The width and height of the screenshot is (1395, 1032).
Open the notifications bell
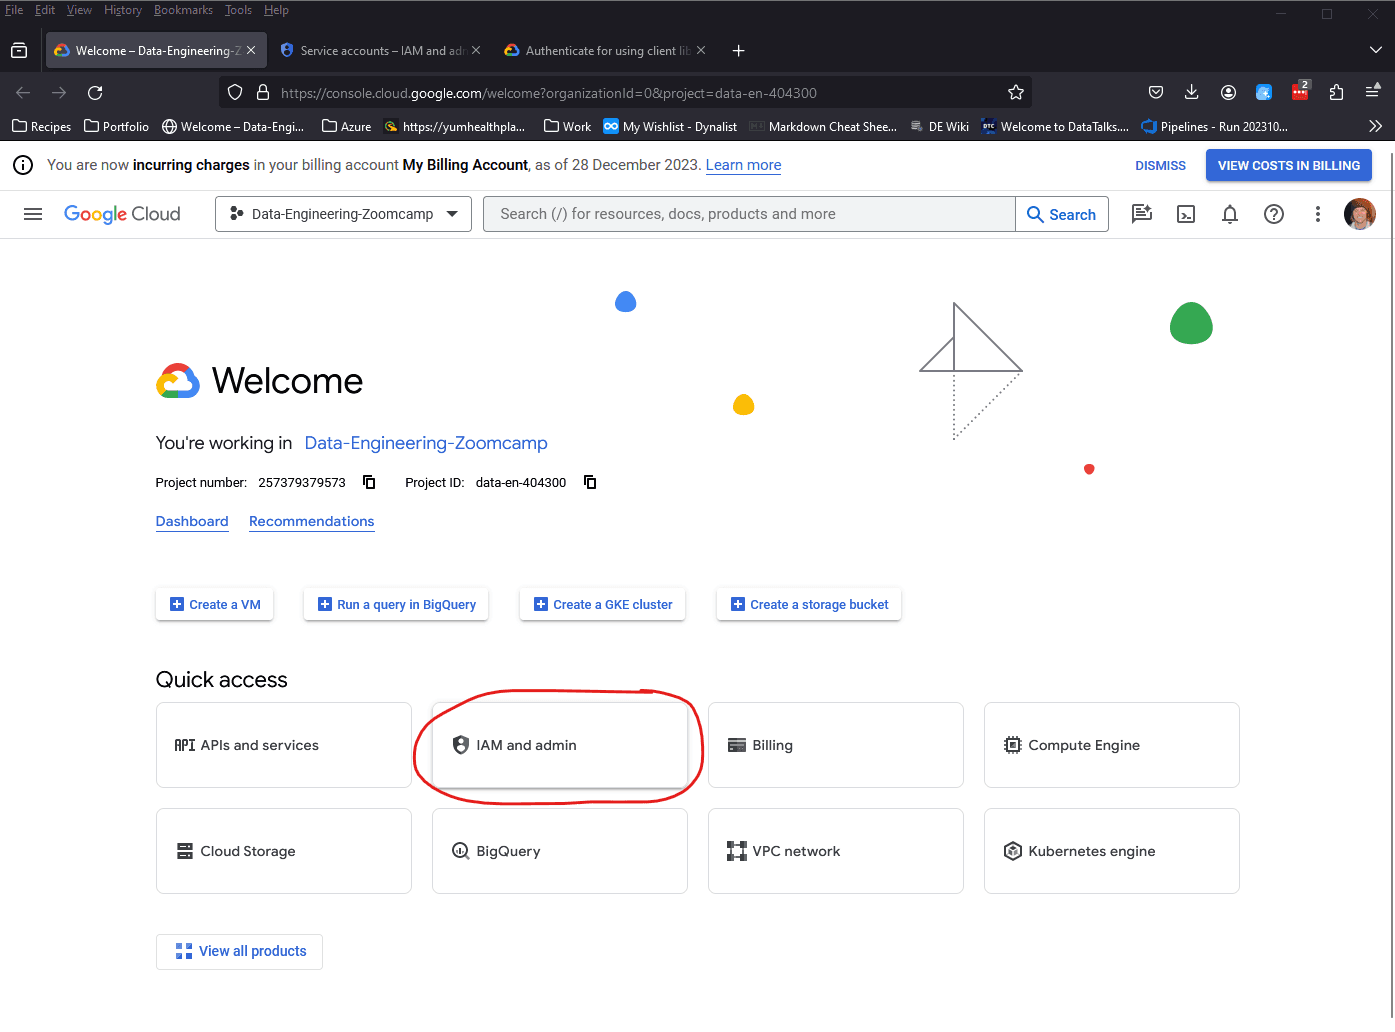point(1230,214)
